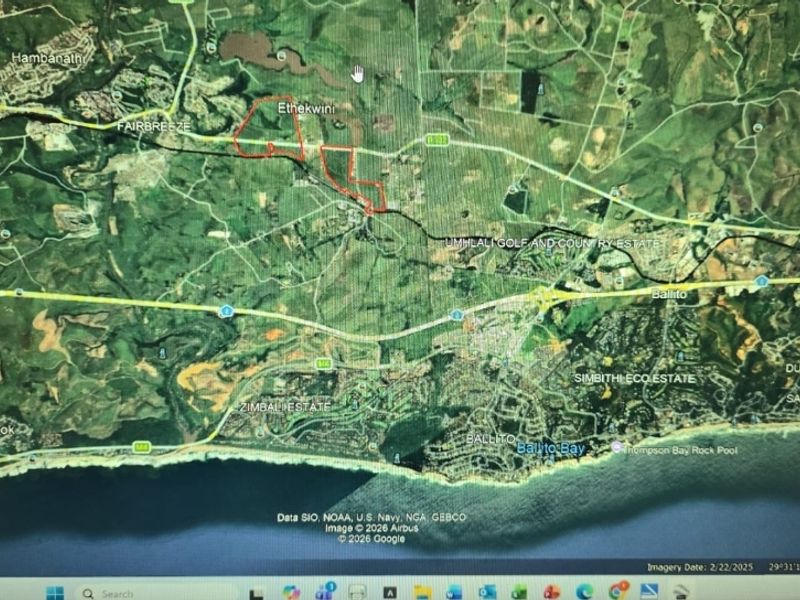Open PowerPoint from the taskbar

552,592
